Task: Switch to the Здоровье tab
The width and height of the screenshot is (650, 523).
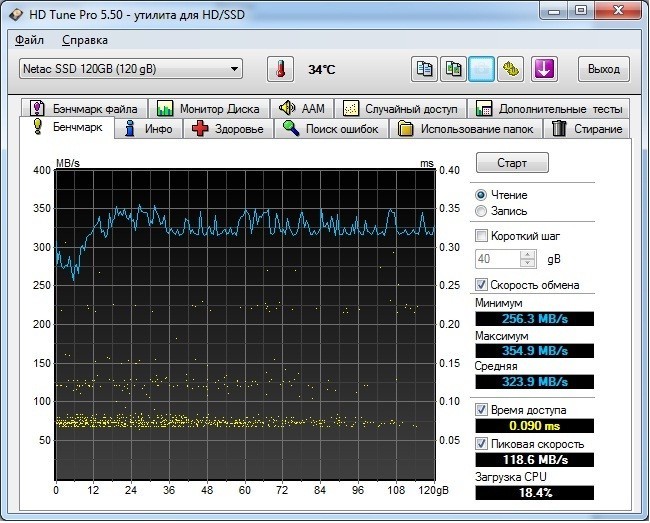Action: click(x=228, y=129)
